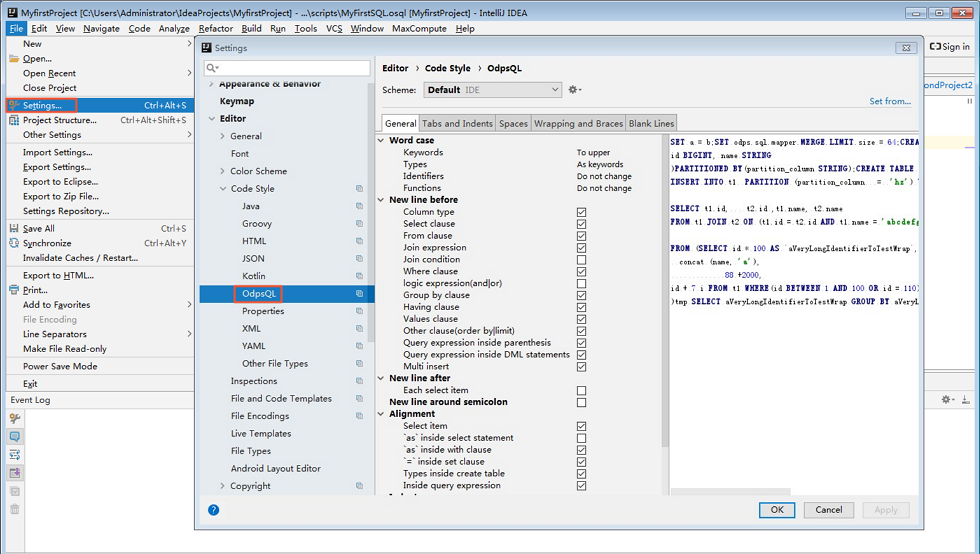The height and width of the screenshot is (554, 980).
Task: Click the Event Log trash clear icon
Action: [15, 509]
